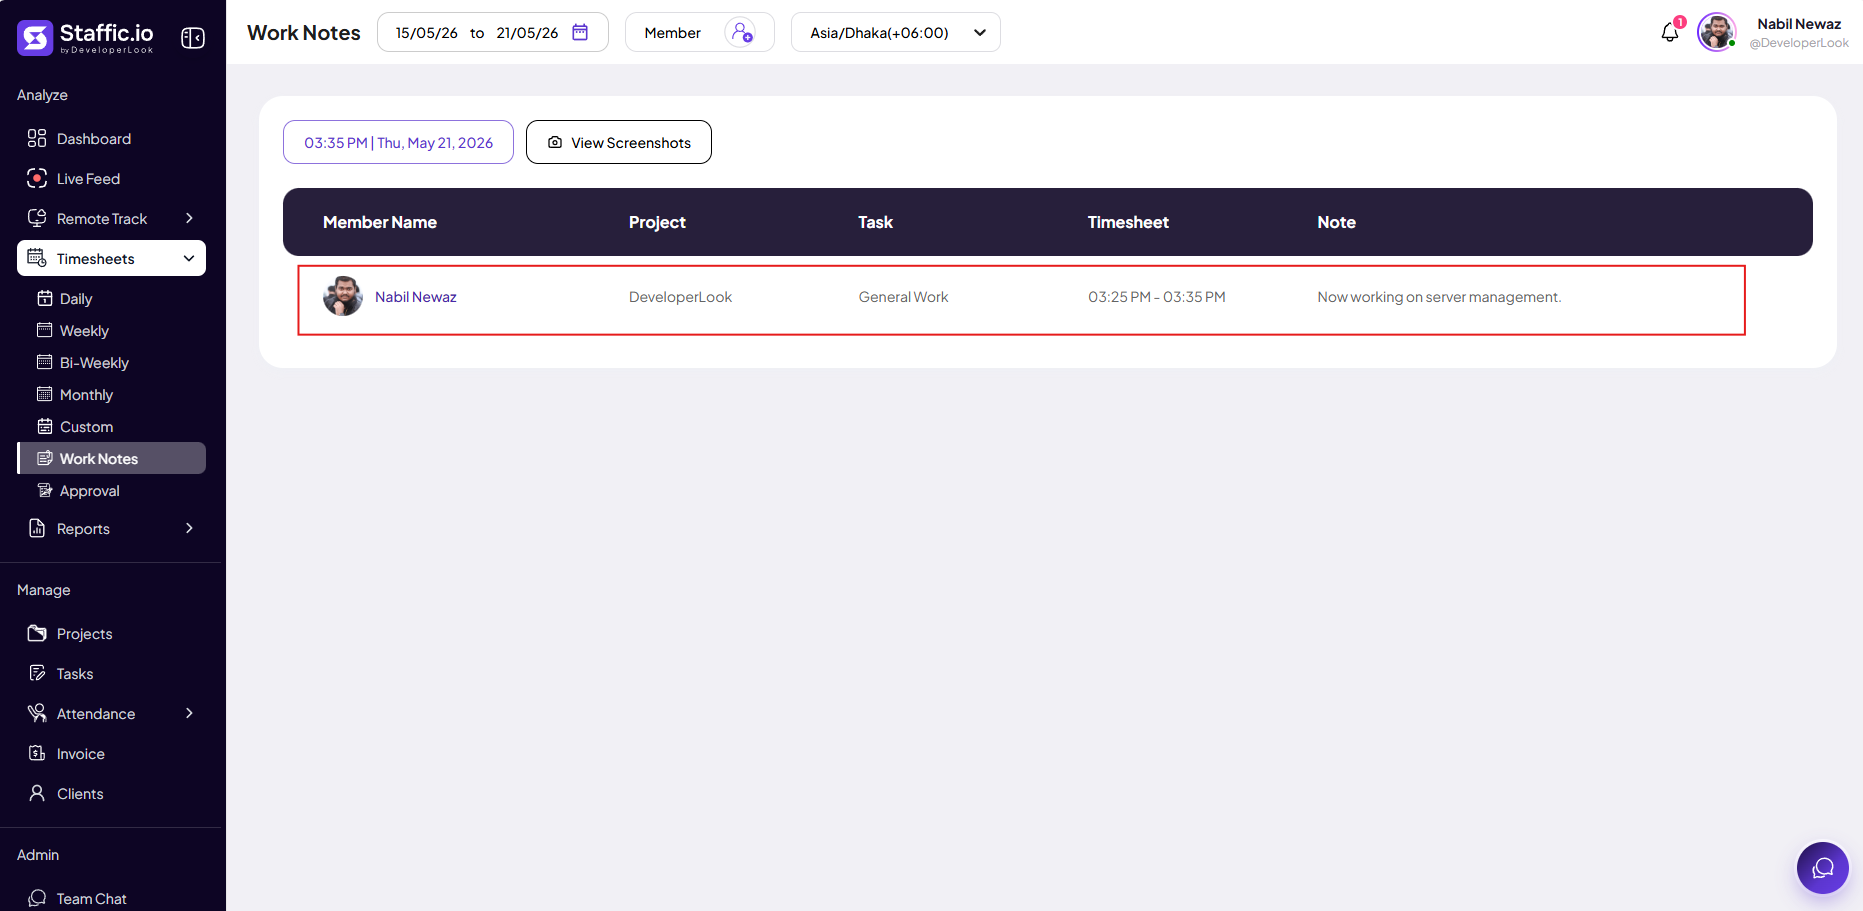Click the Invoice icon
The width and height of the screenshot is (1863, 911).
(37, 753)
